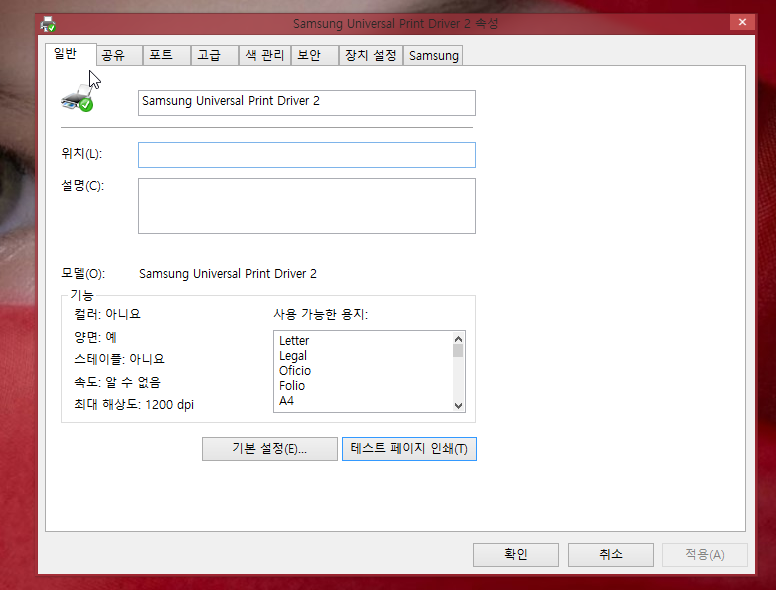Focus the 위치(L) location field
Image resolution: width=776 pixels, height=590 pixels.
coord(307,155)
